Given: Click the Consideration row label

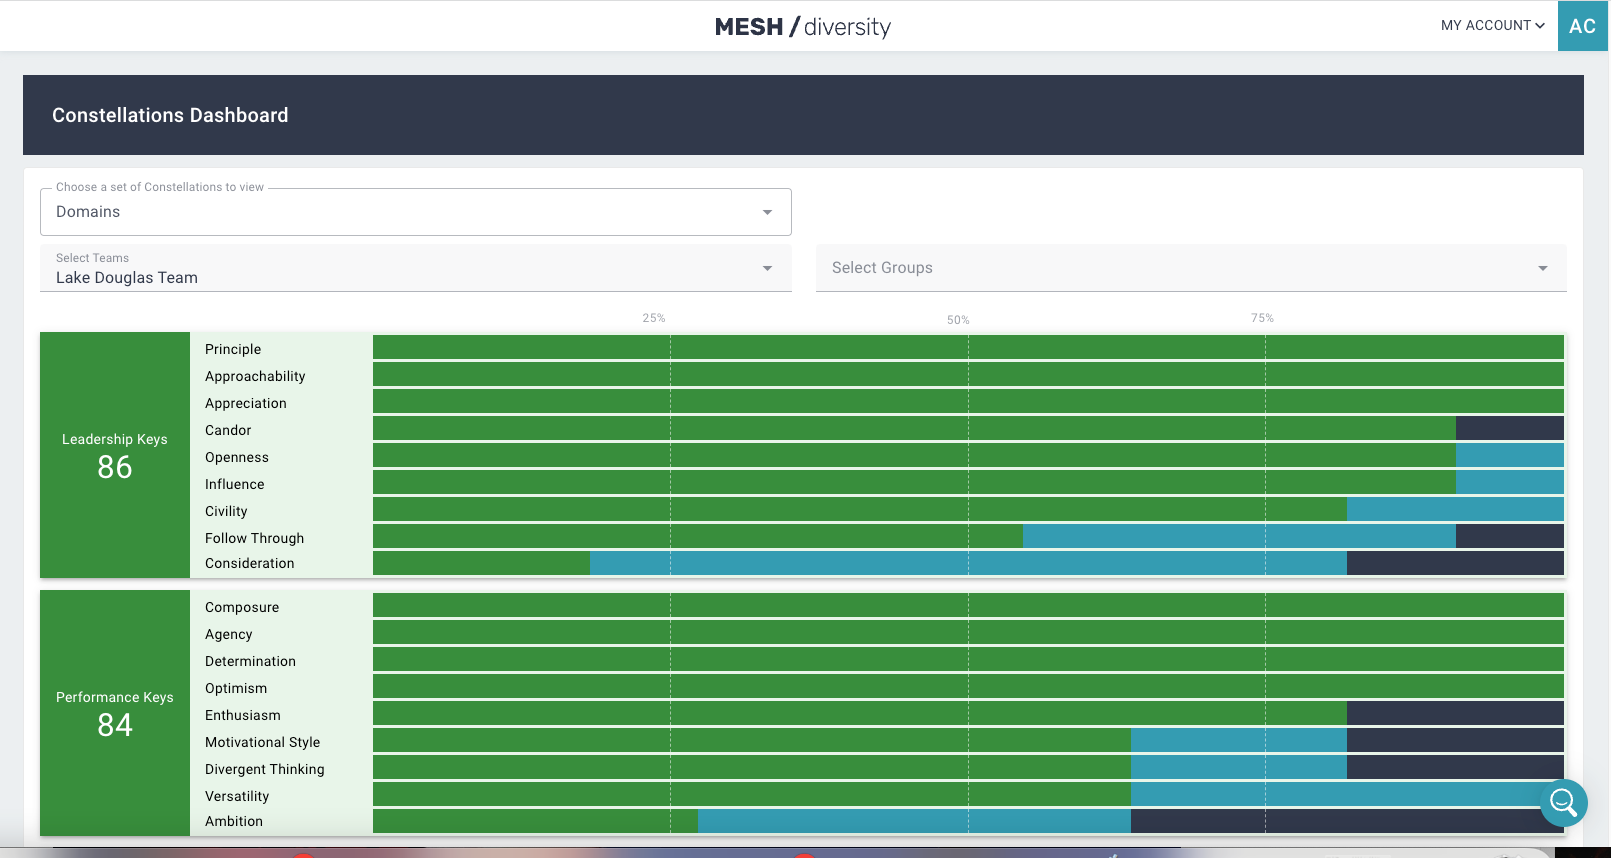Looking at the screenshot, I should pyautogui.click(x=250, y=564).
